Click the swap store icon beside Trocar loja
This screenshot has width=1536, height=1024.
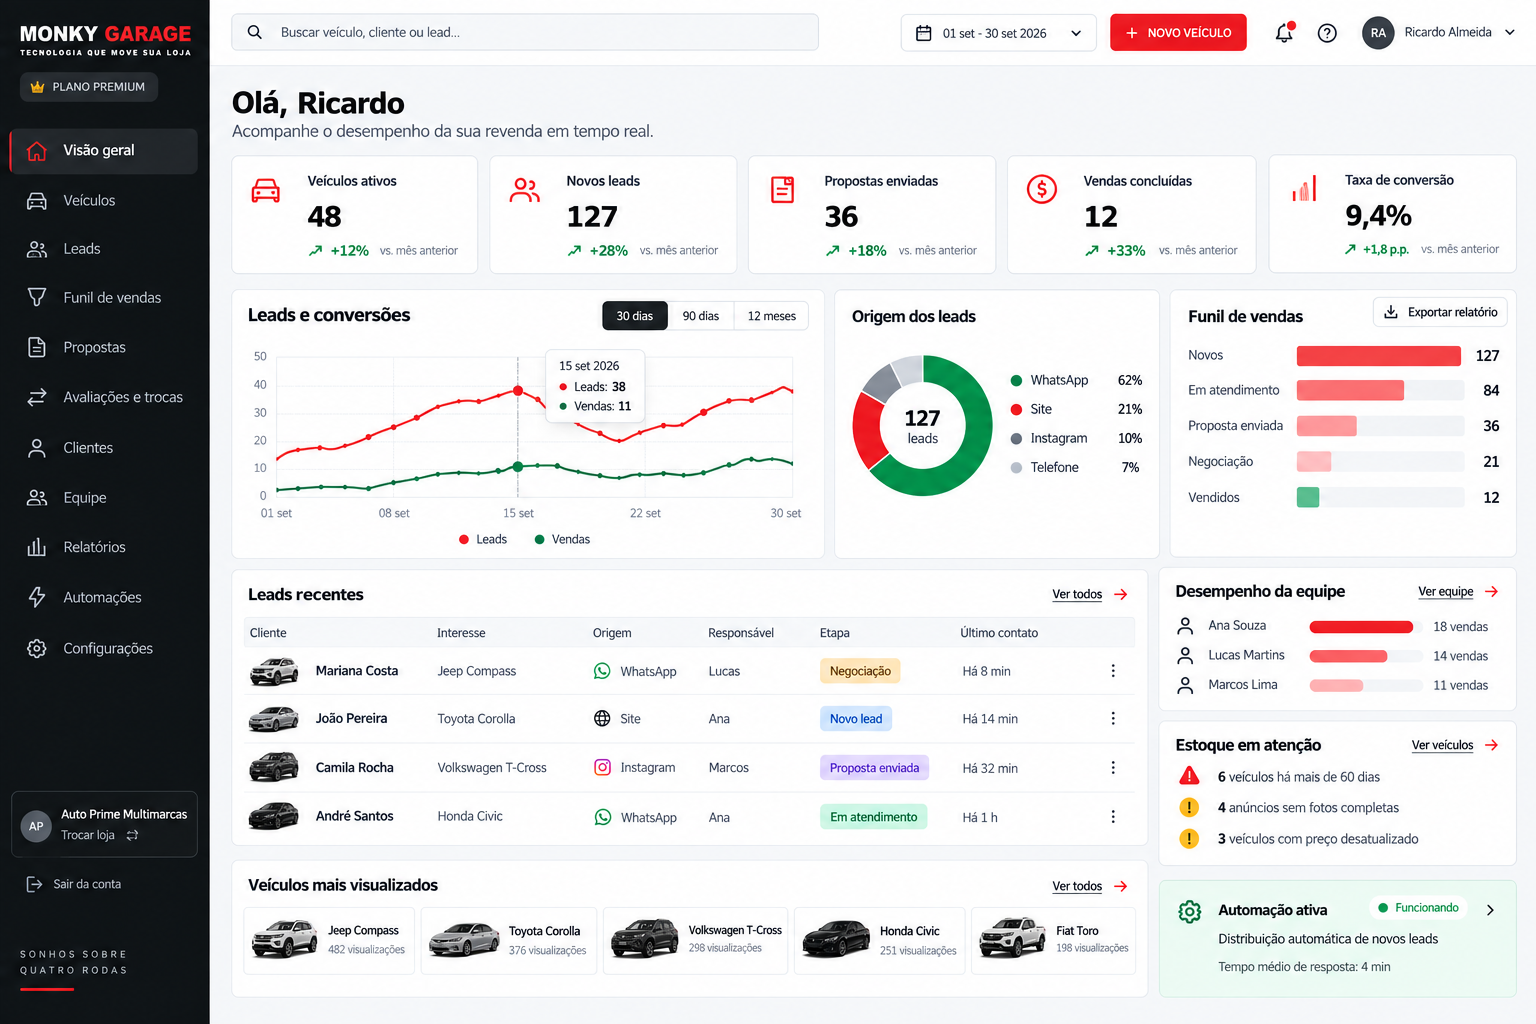coord(132,835)
